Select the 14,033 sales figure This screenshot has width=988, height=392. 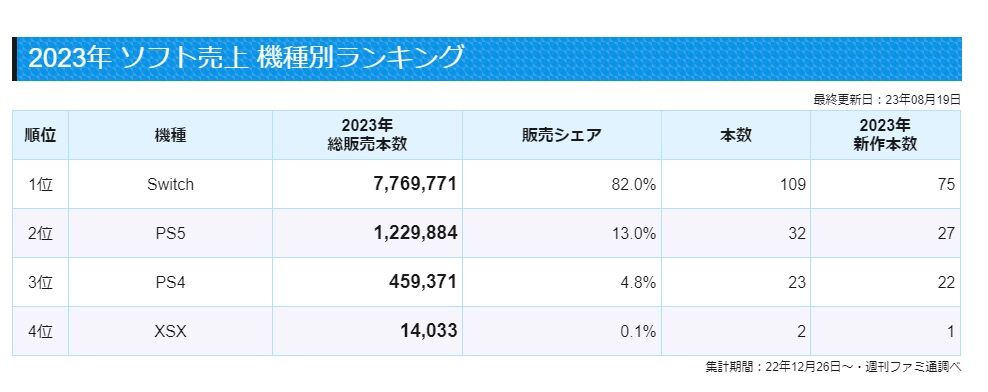tap(428, 331)
